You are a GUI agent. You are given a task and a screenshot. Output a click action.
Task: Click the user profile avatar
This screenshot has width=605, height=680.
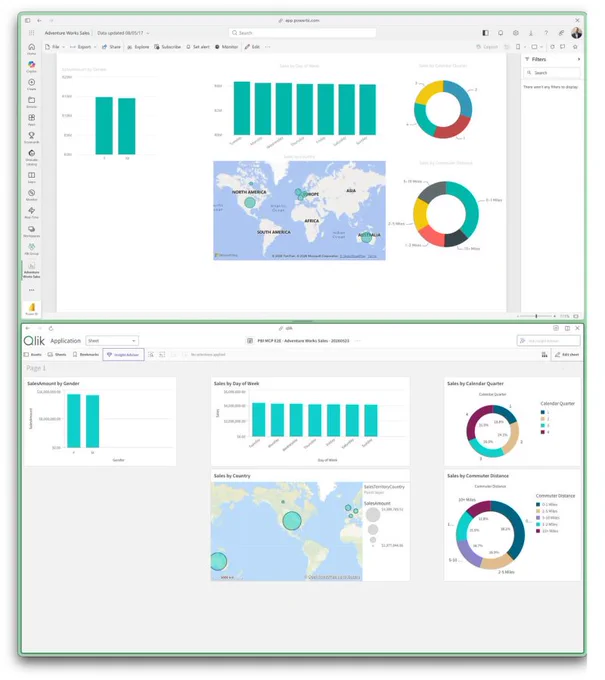(576, 33)
